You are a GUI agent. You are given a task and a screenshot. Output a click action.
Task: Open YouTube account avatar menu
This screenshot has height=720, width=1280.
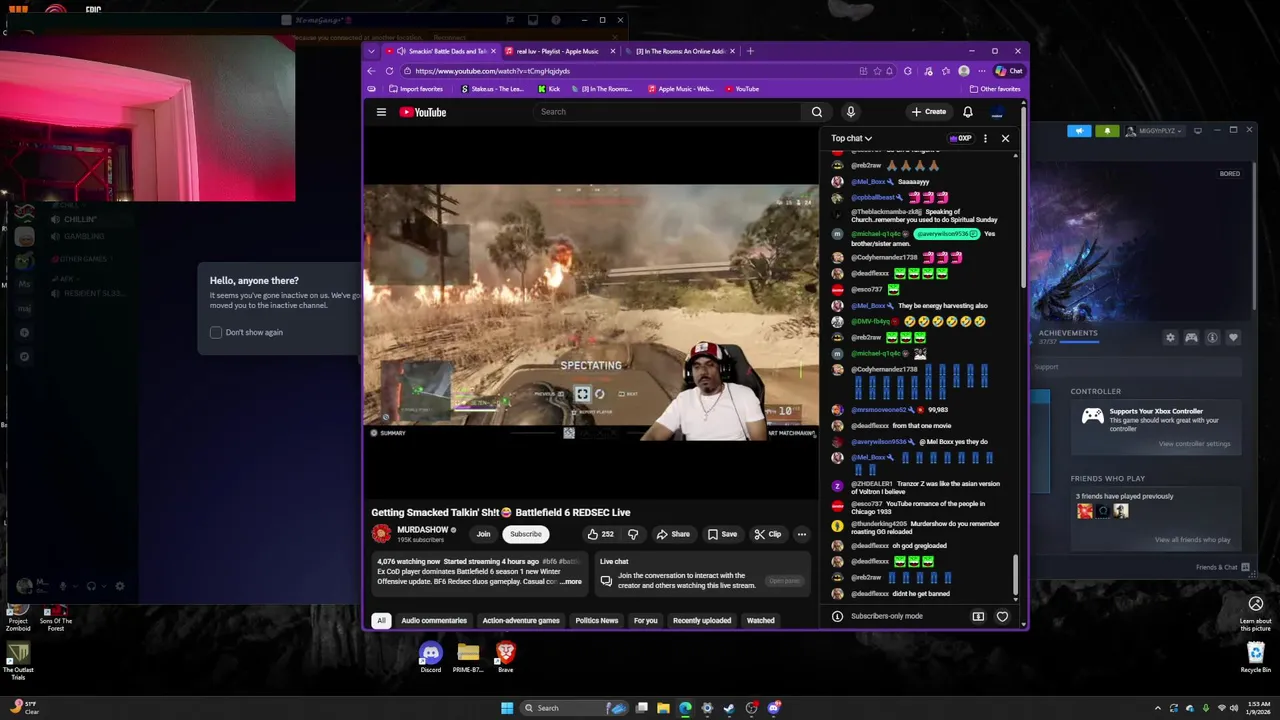[997, 112]
